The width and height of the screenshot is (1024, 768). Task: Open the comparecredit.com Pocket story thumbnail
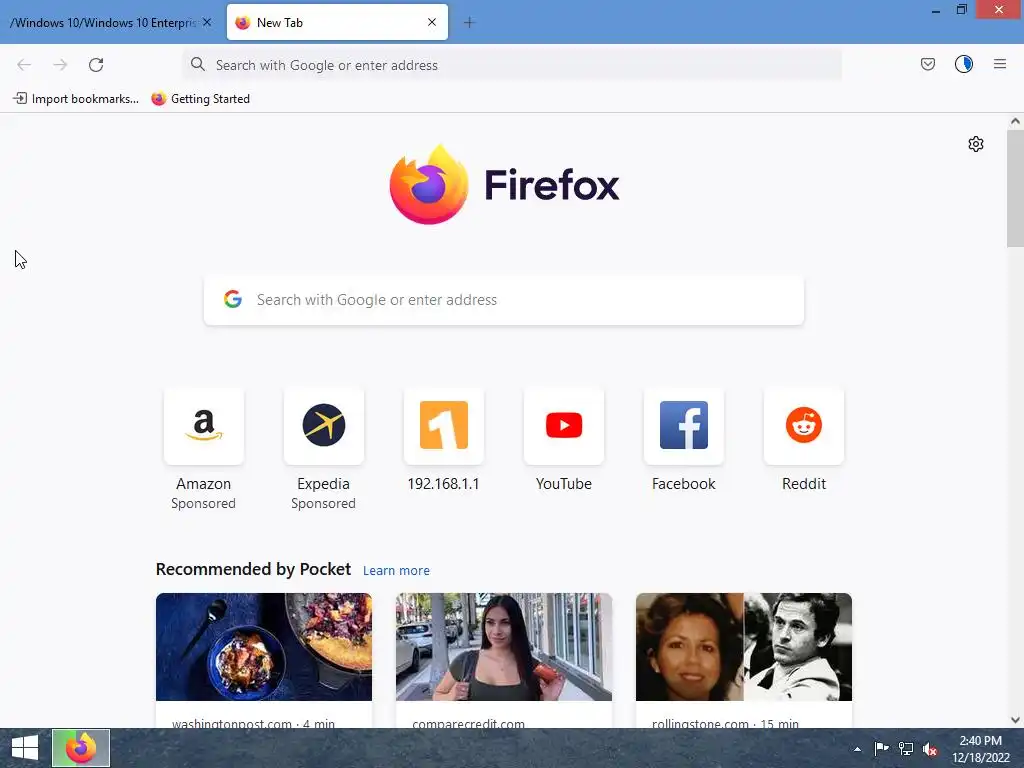coord(504,647)
